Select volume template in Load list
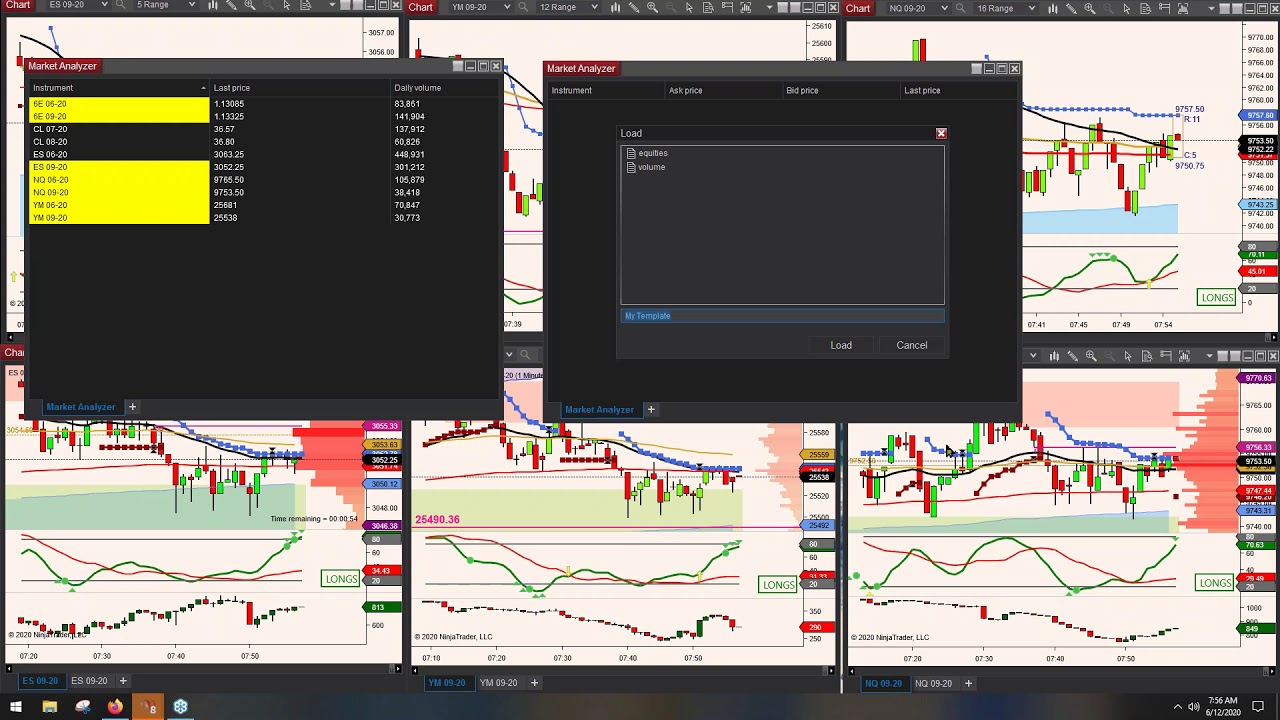Viewport: 1280px width, 720px height. click(x=651, y=167)
